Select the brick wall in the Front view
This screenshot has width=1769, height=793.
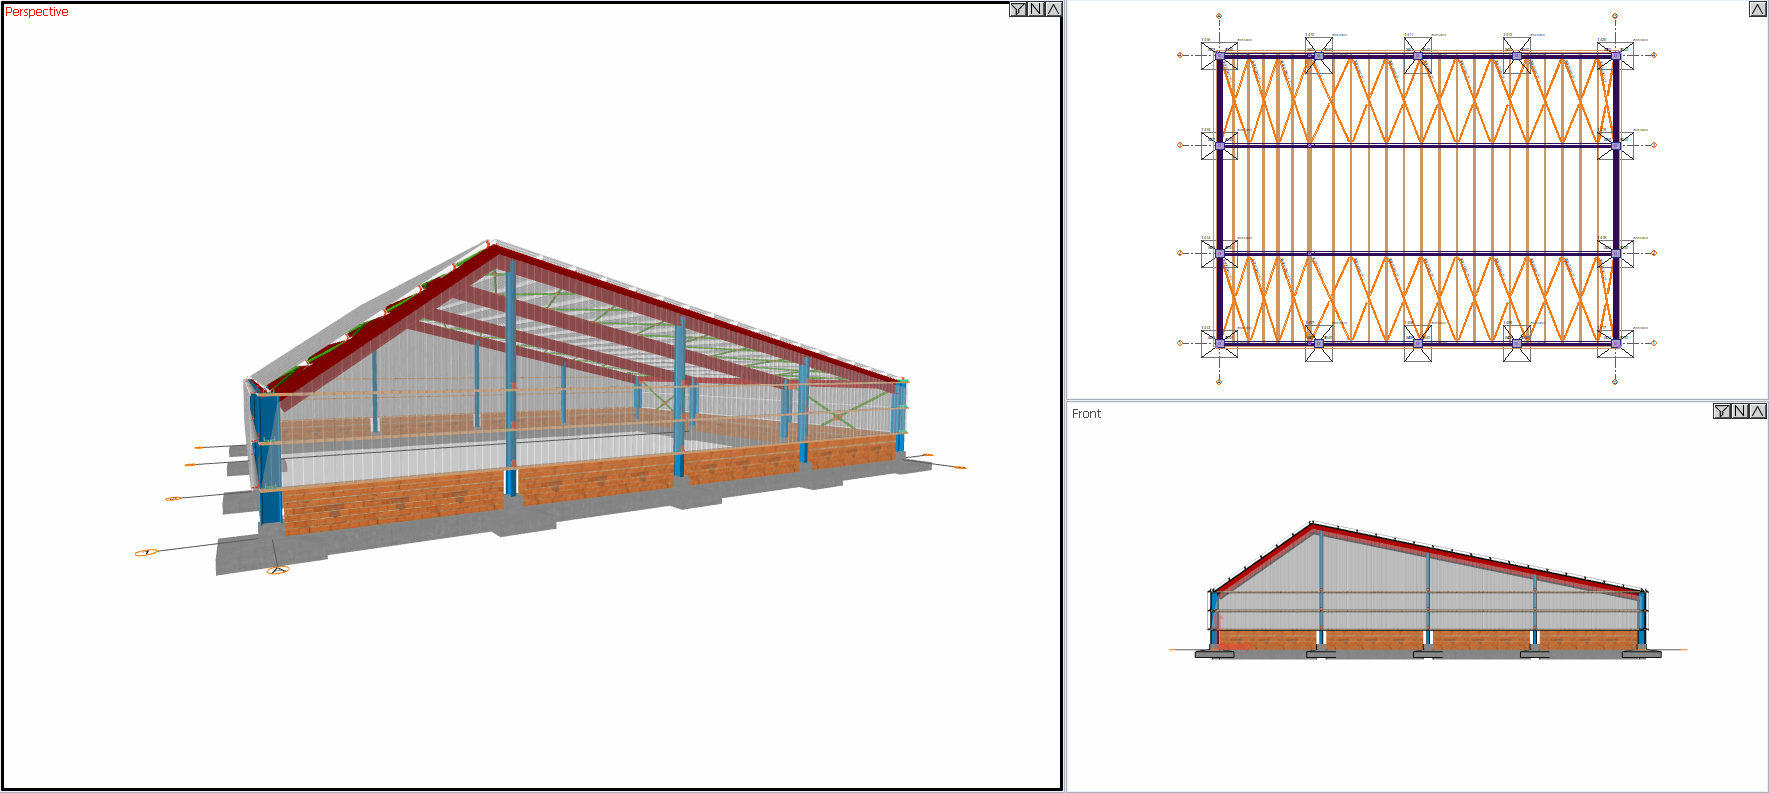click(1370, 640)
